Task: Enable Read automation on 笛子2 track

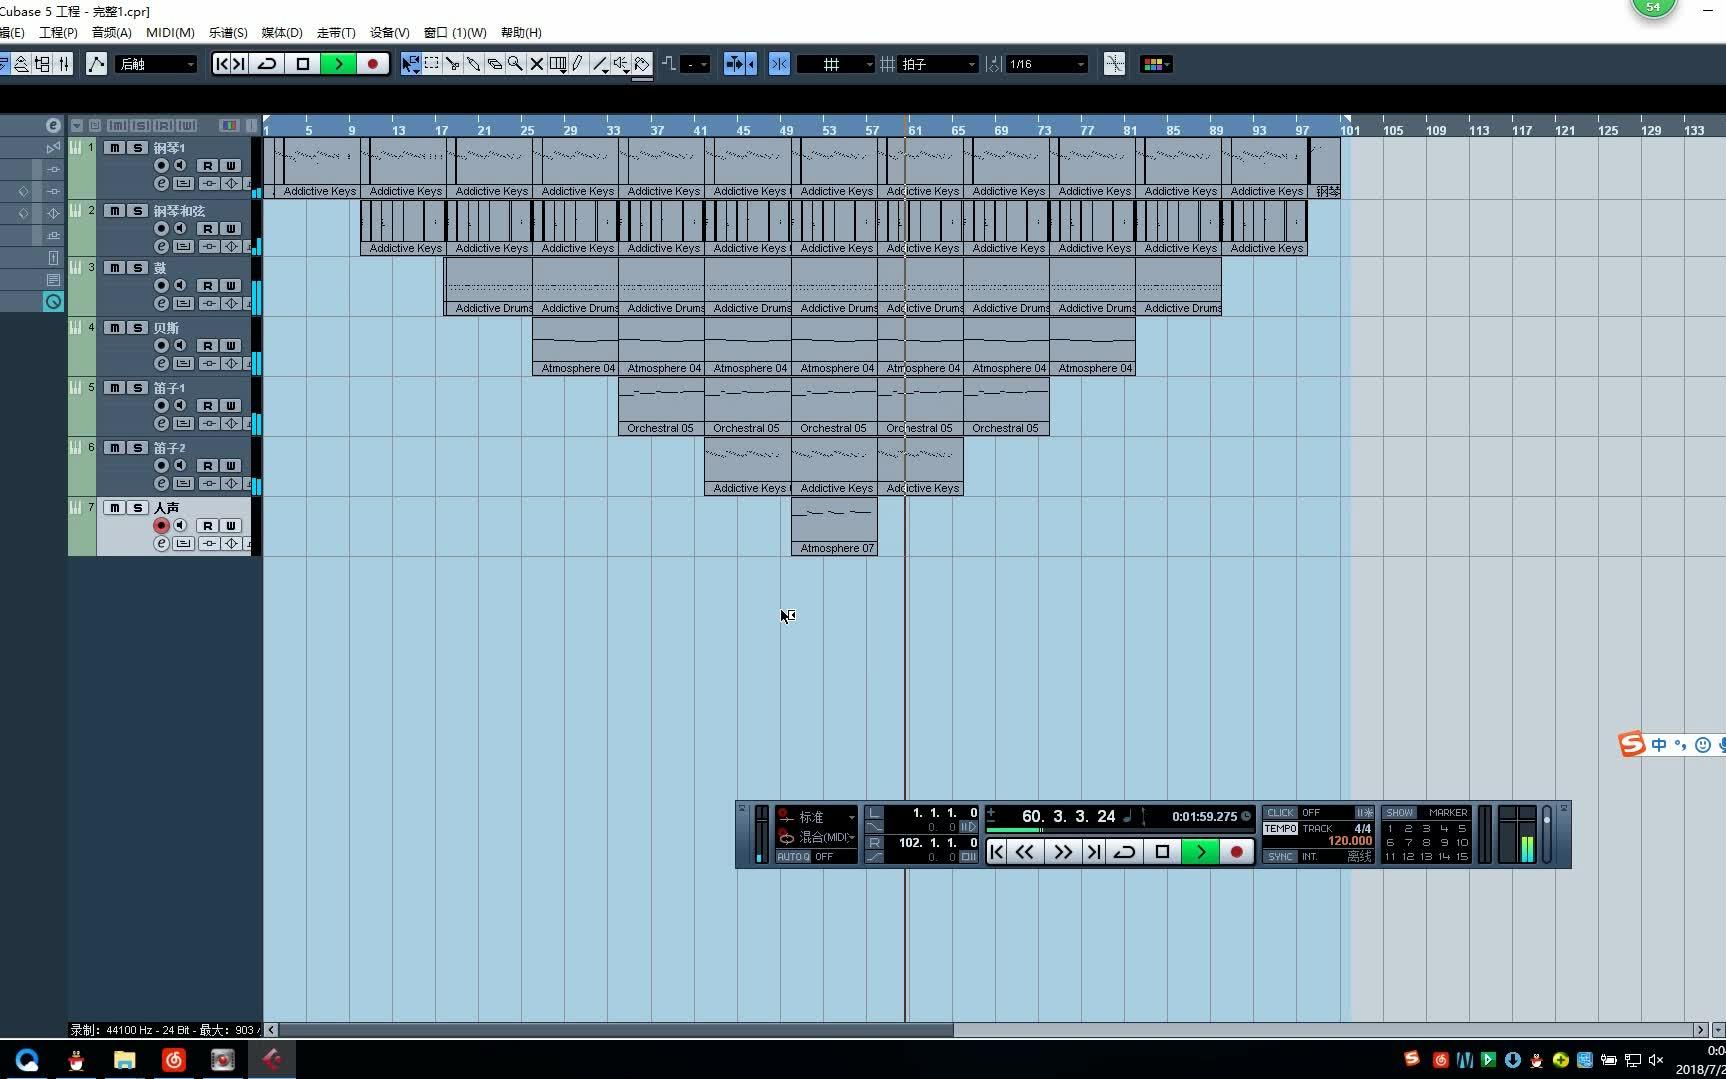Action: click(x=208, y=466)
